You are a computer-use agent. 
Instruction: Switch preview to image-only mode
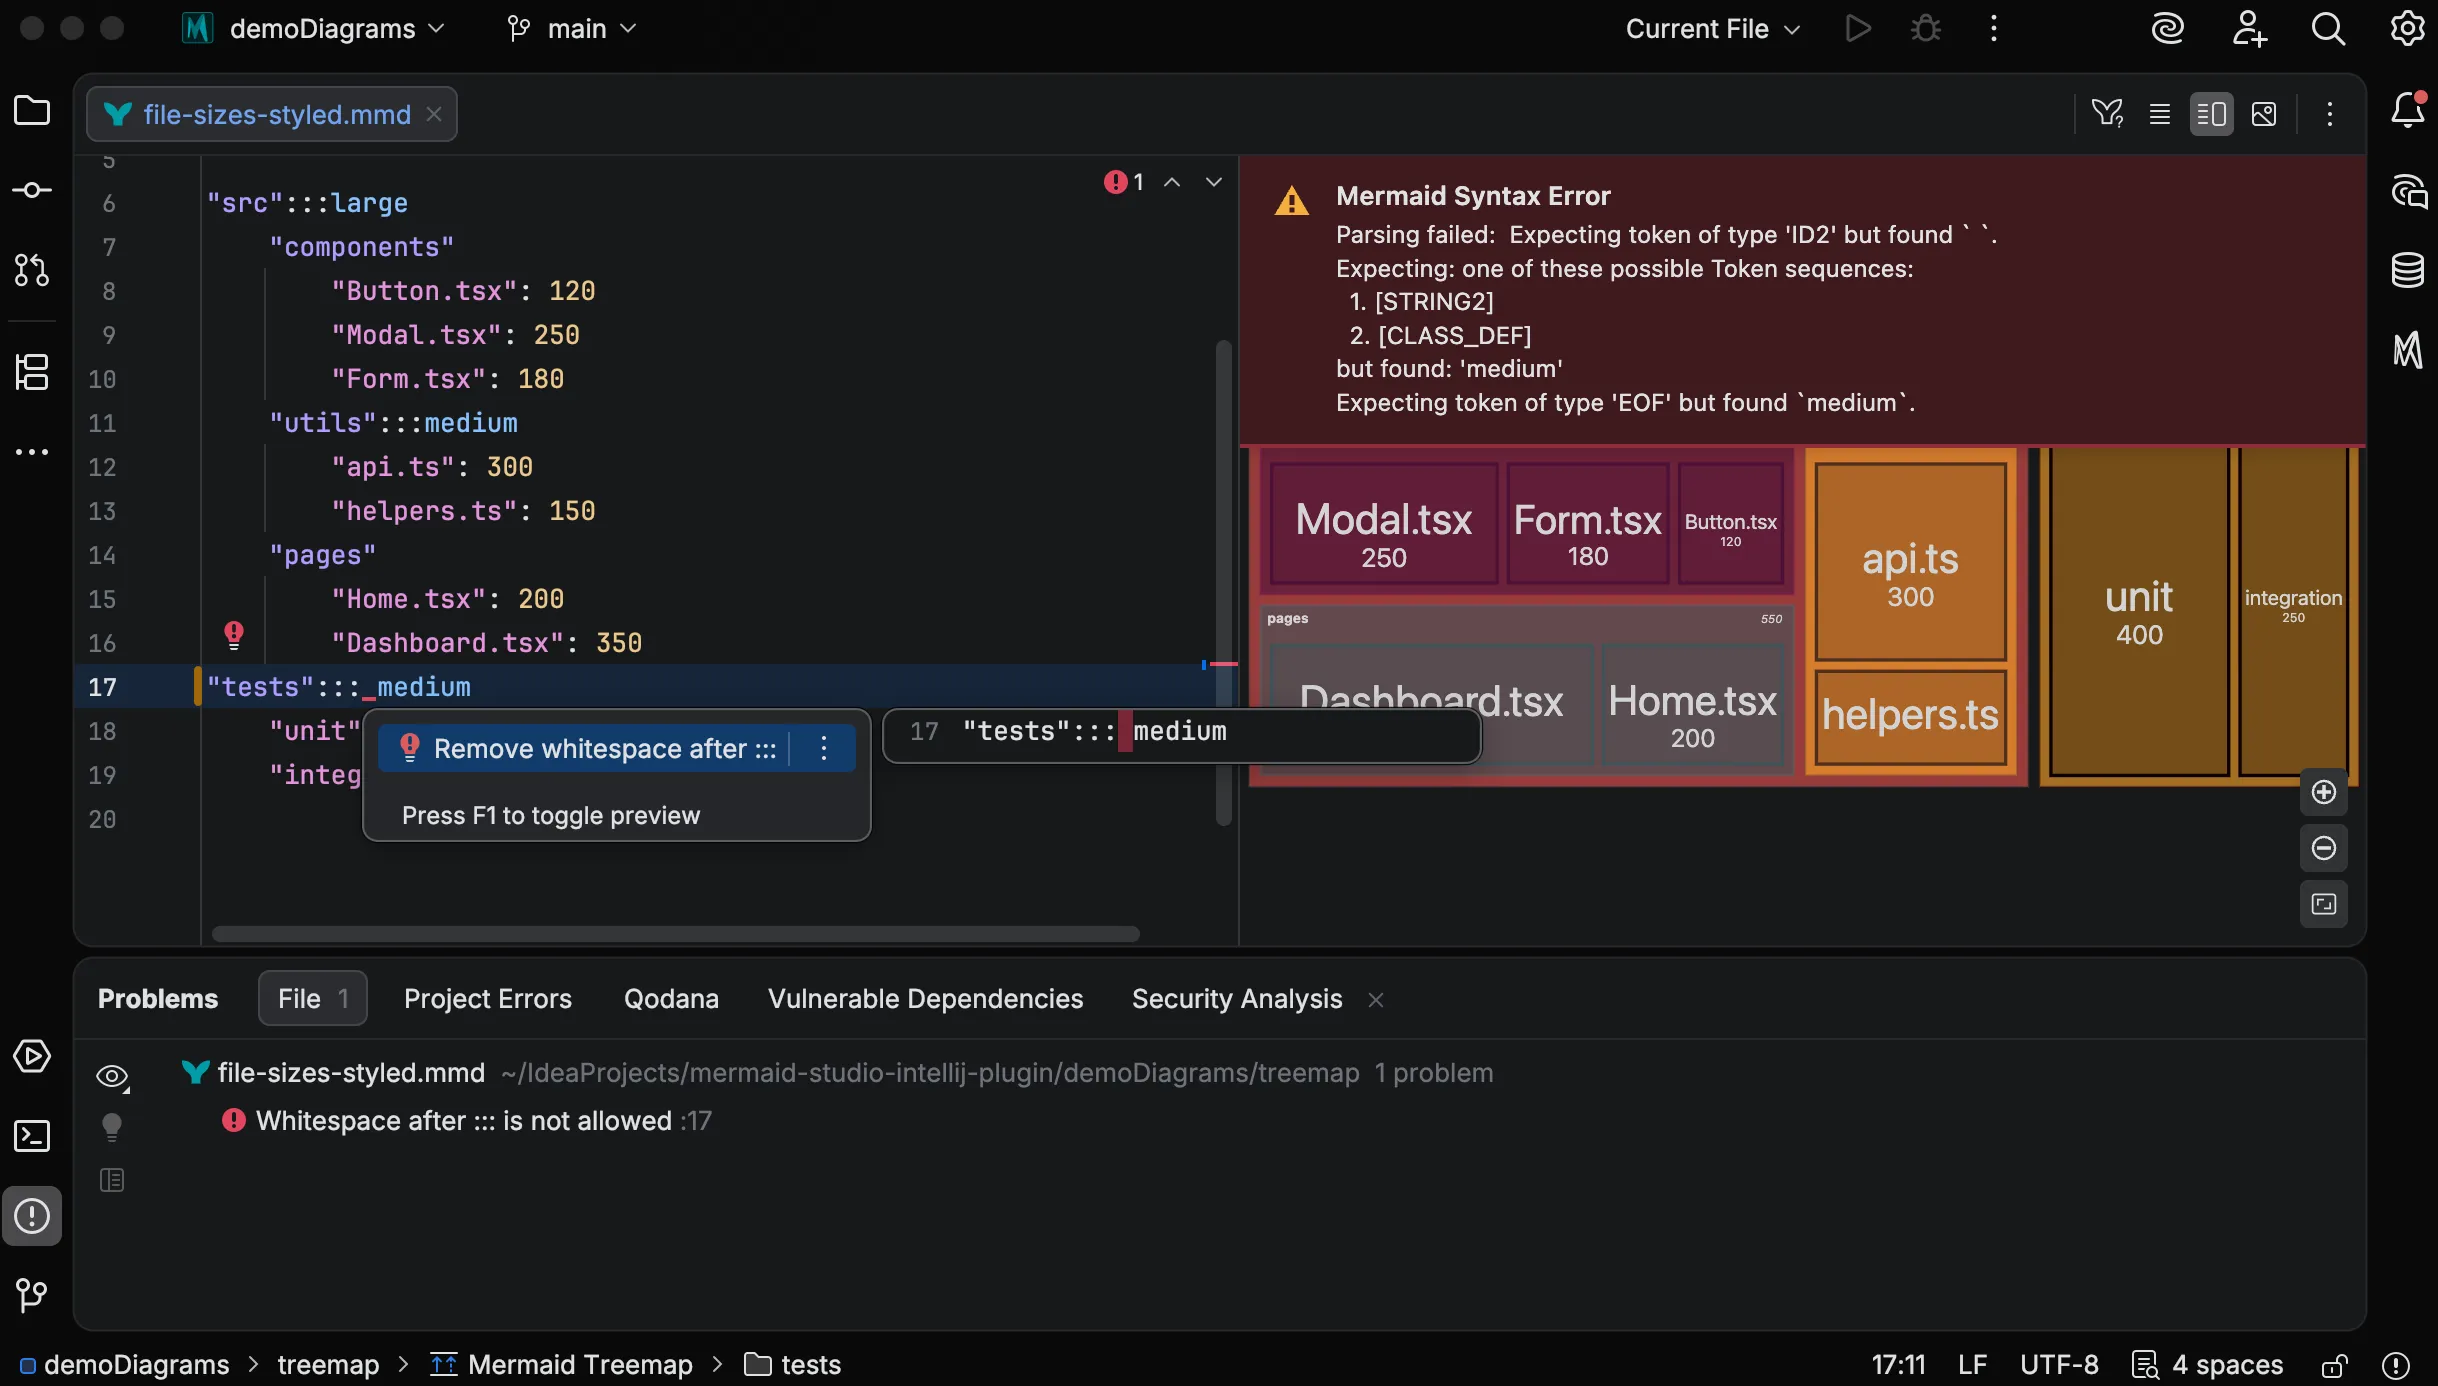(2264, 113)
